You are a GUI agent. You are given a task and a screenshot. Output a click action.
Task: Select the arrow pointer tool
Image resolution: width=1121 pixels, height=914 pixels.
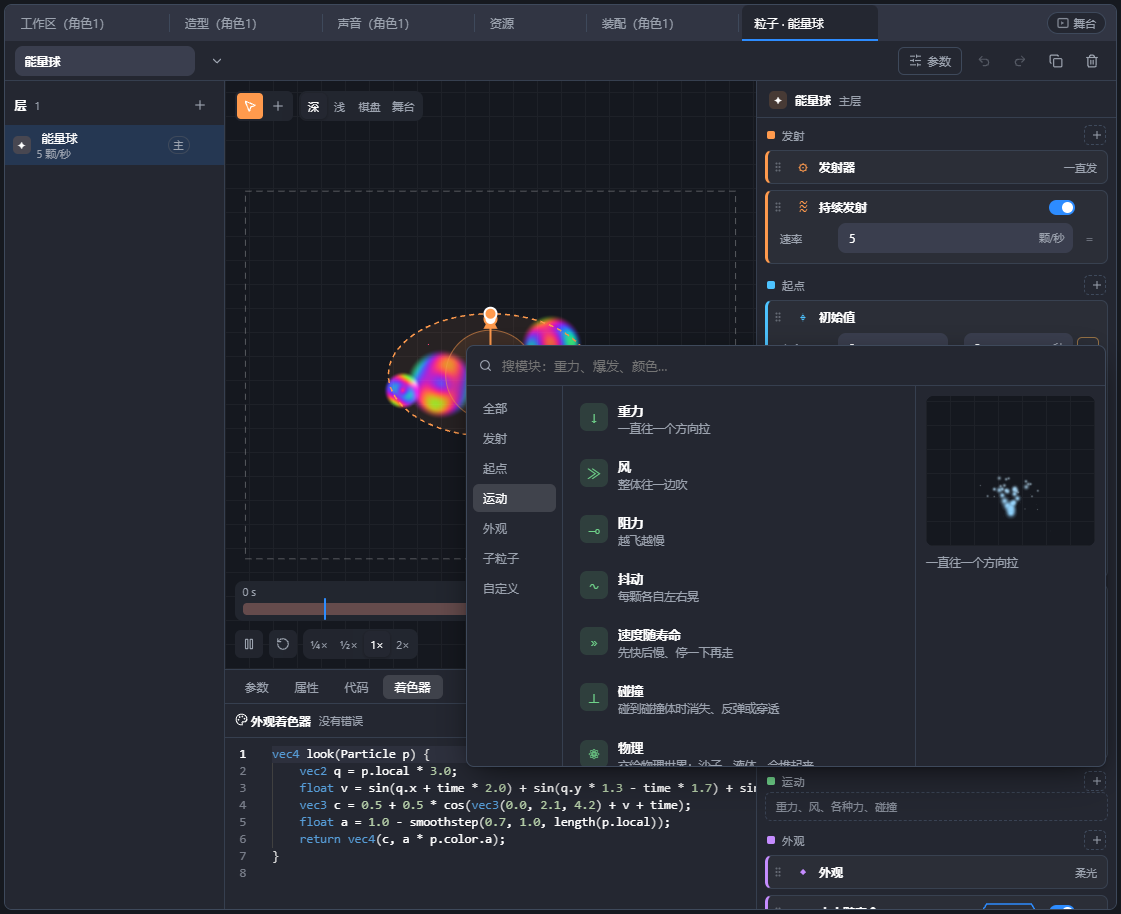tap(250, 107)
